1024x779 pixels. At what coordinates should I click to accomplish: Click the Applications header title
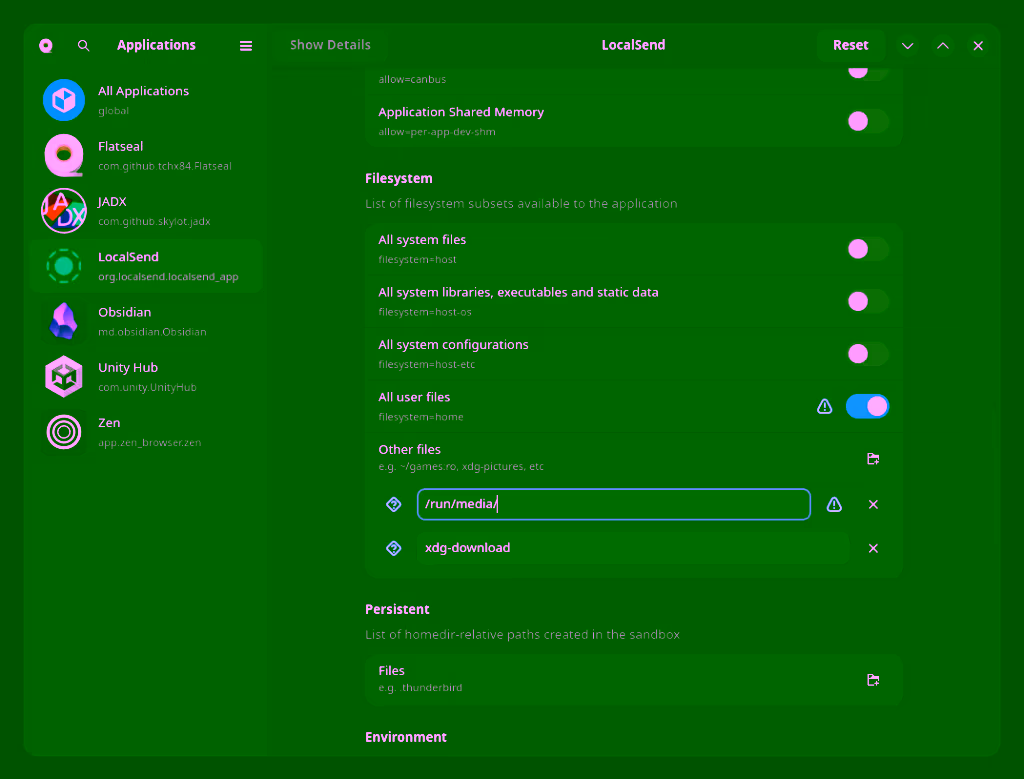pos(156,45)
